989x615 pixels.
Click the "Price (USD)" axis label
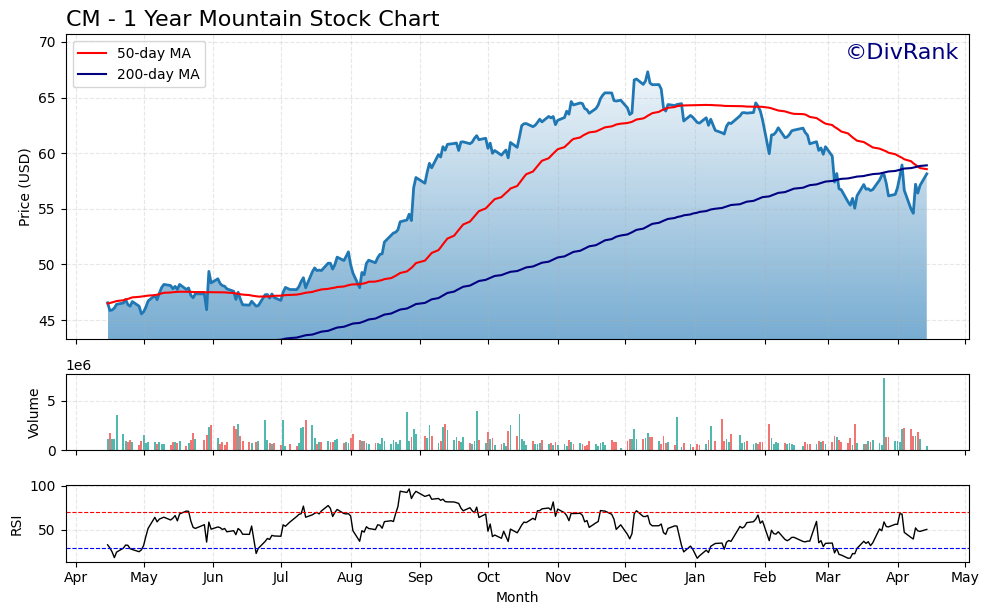click(24, 187)
